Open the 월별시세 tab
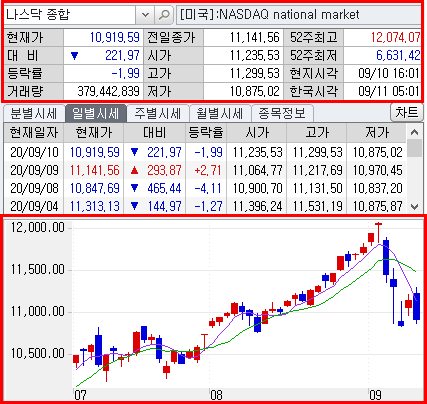Viewport: 427px width, 404px height. (x=220, y=114)
